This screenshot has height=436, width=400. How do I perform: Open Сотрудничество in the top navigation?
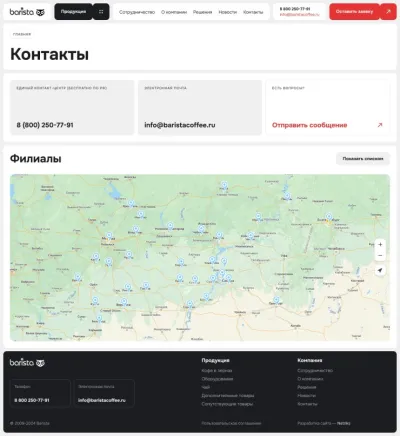tap(137, 12)
